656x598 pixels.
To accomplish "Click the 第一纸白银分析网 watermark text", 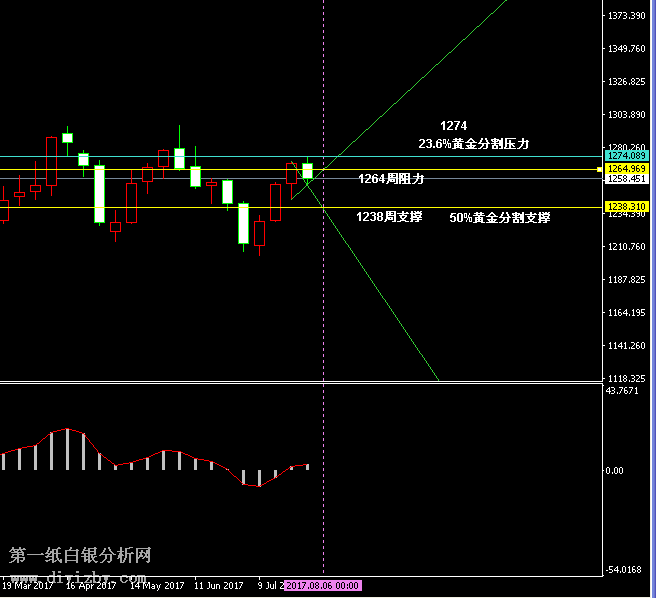I will point(80,555).
